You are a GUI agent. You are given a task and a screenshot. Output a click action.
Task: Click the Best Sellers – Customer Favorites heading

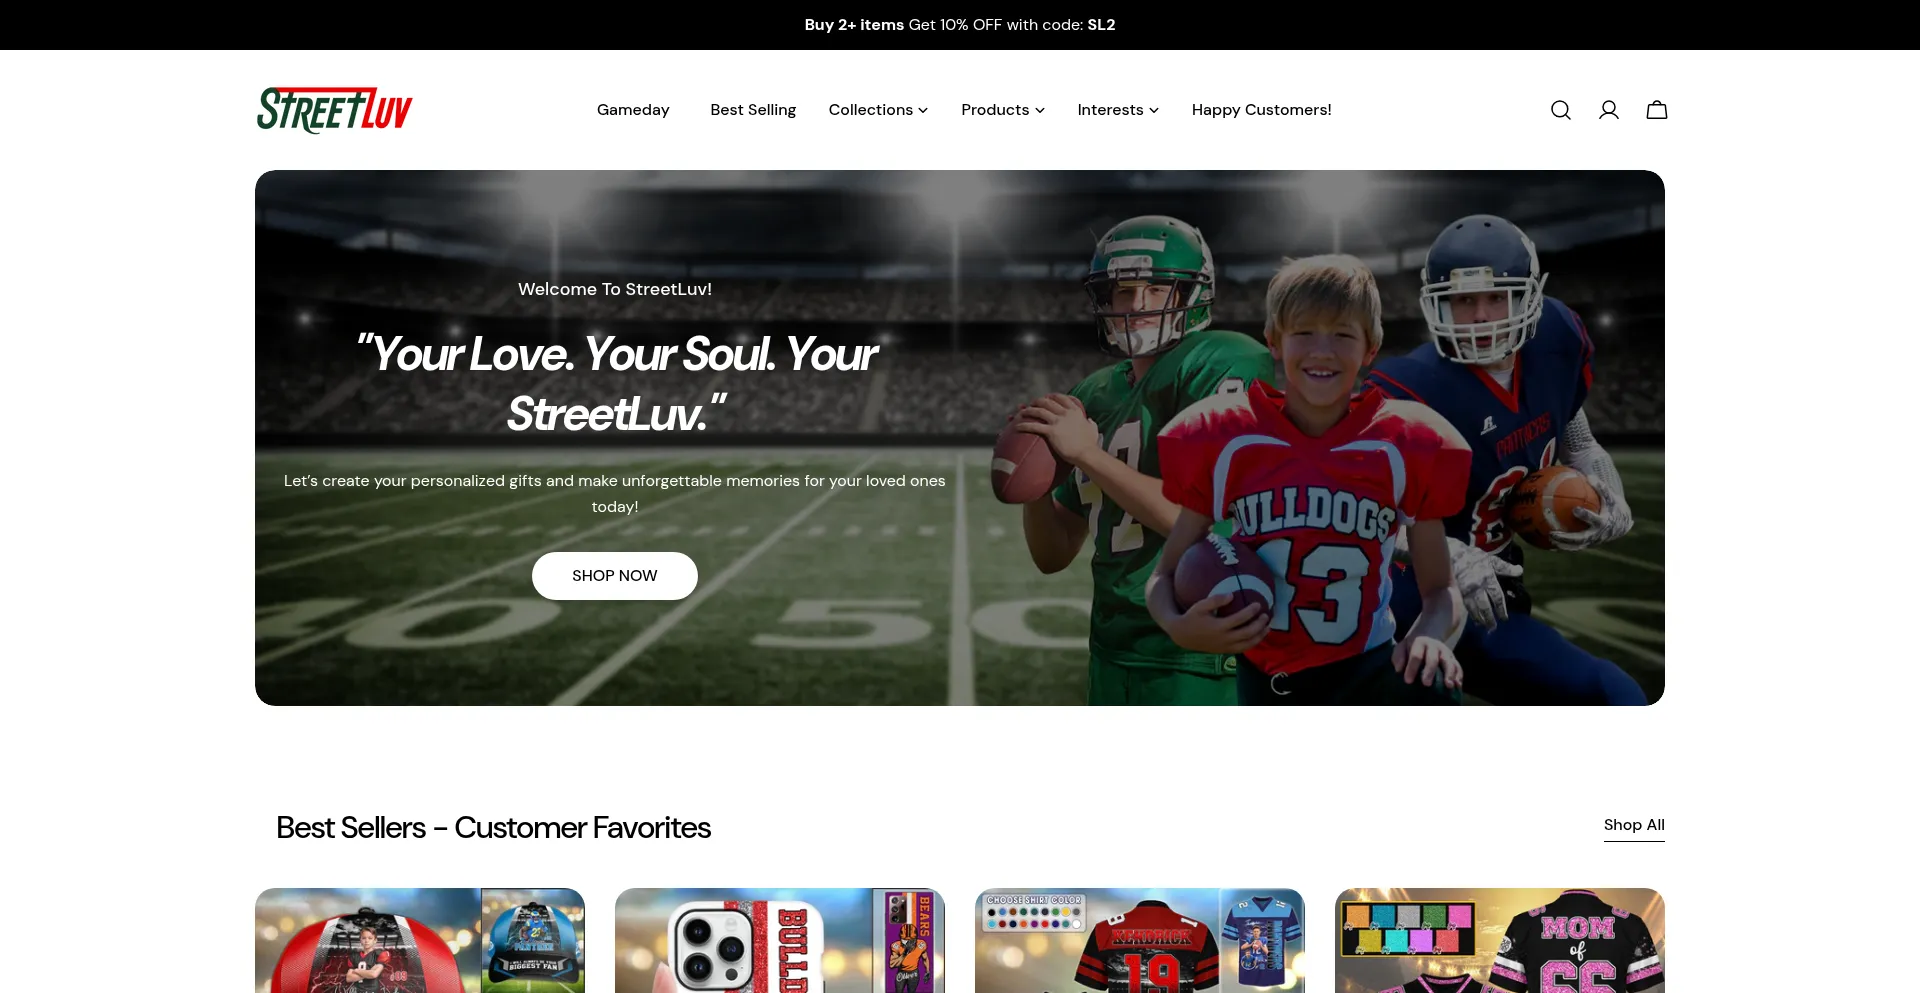(493, 828)
